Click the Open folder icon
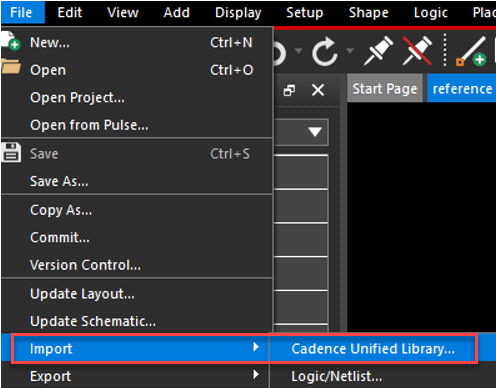This screenshot has width=496, height=388. (11, 66)
